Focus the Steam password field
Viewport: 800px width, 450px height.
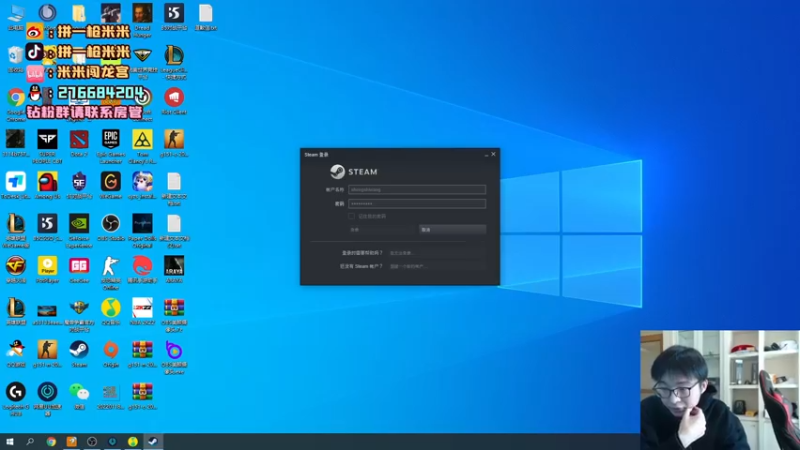(x=417, y=204)
